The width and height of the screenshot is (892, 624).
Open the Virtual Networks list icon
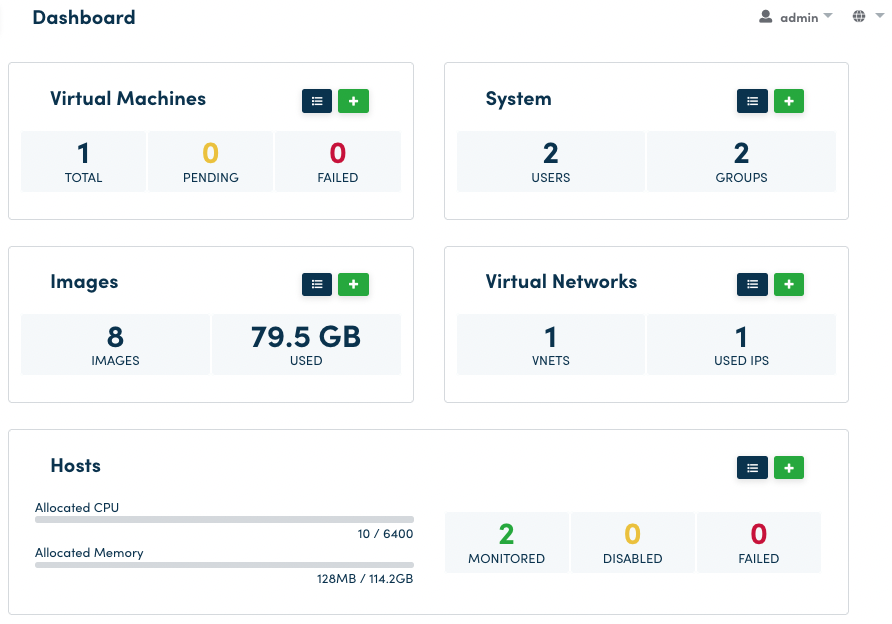click(x=752, y=285)
